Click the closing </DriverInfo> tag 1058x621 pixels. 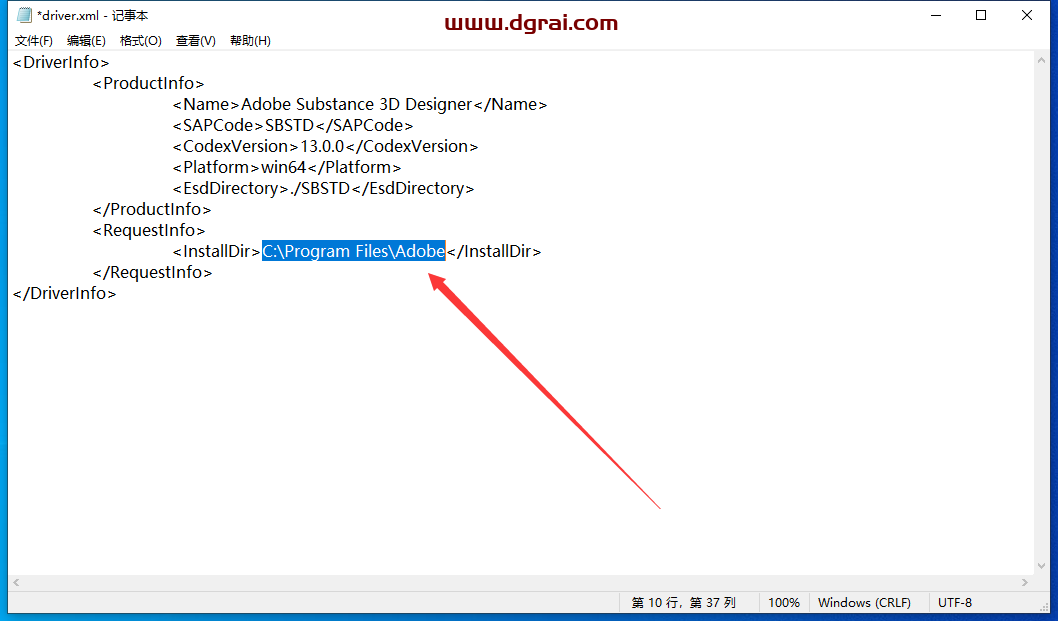(x=65, y=293)
